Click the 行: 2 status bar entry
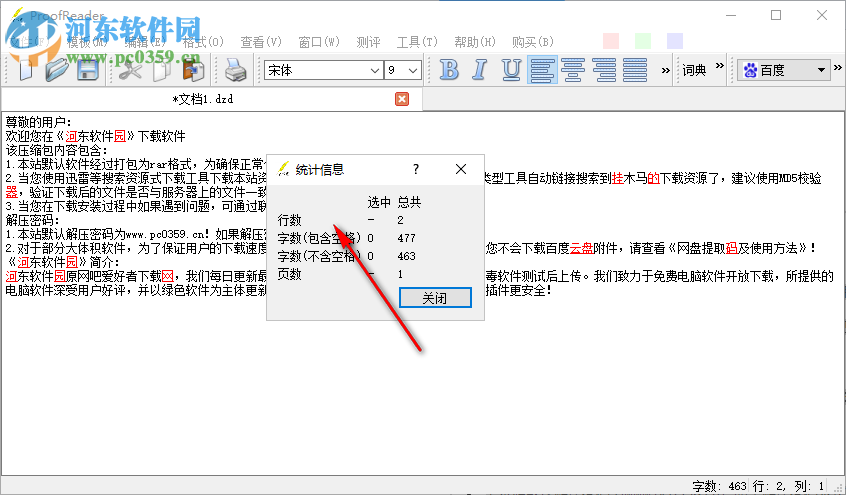 click(x=769, y=486)
